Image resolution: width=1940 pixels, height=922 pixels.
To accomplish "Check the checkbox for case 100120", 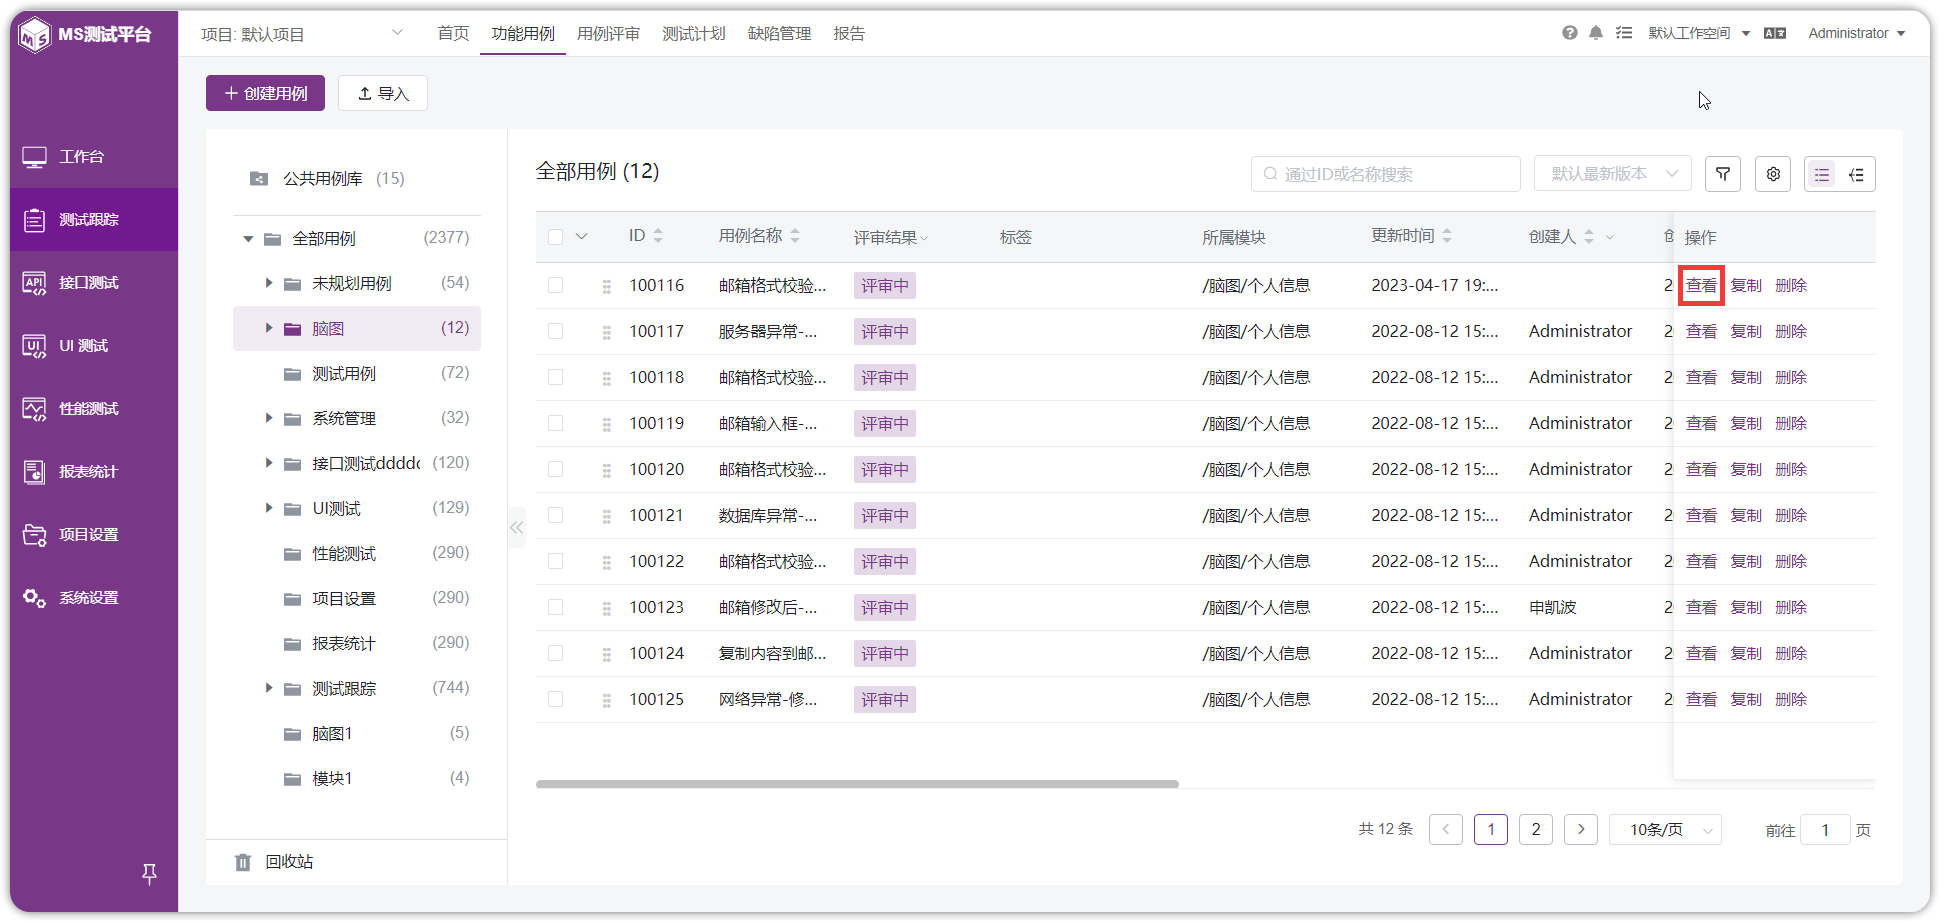I will coord(556,470).
